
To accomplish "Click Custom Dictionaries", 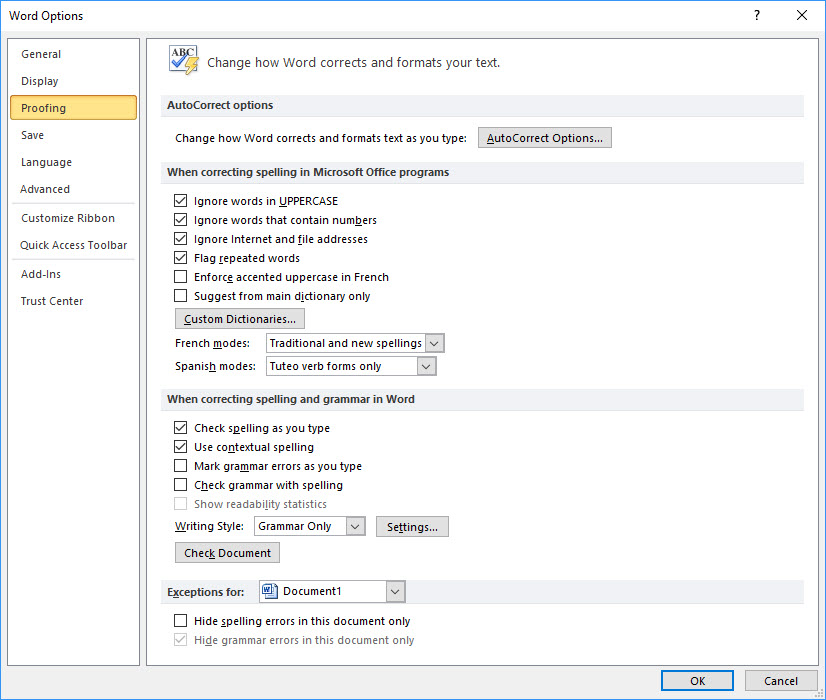I will pos(239,318).
